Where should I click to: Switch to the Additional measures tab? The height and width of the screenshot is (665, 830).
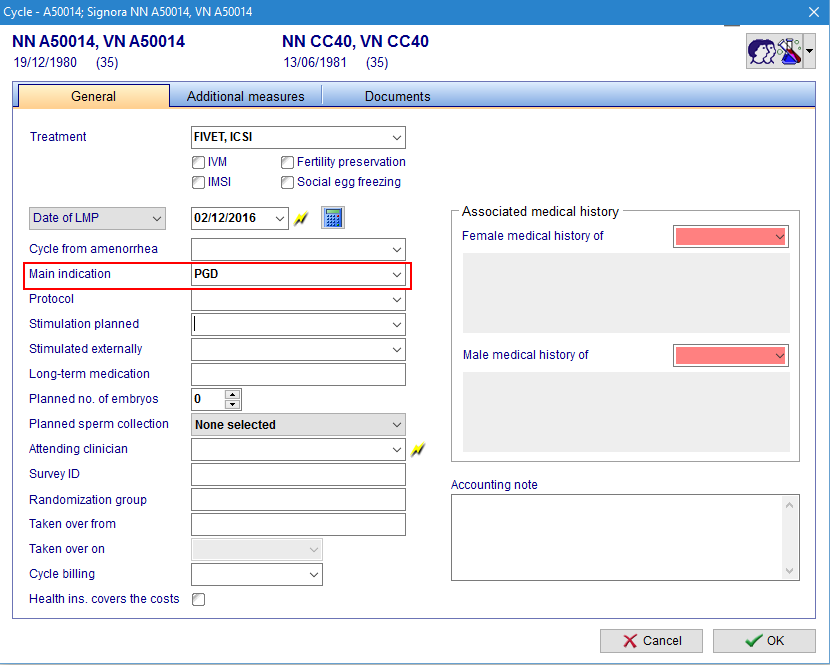tap(246, 96)
